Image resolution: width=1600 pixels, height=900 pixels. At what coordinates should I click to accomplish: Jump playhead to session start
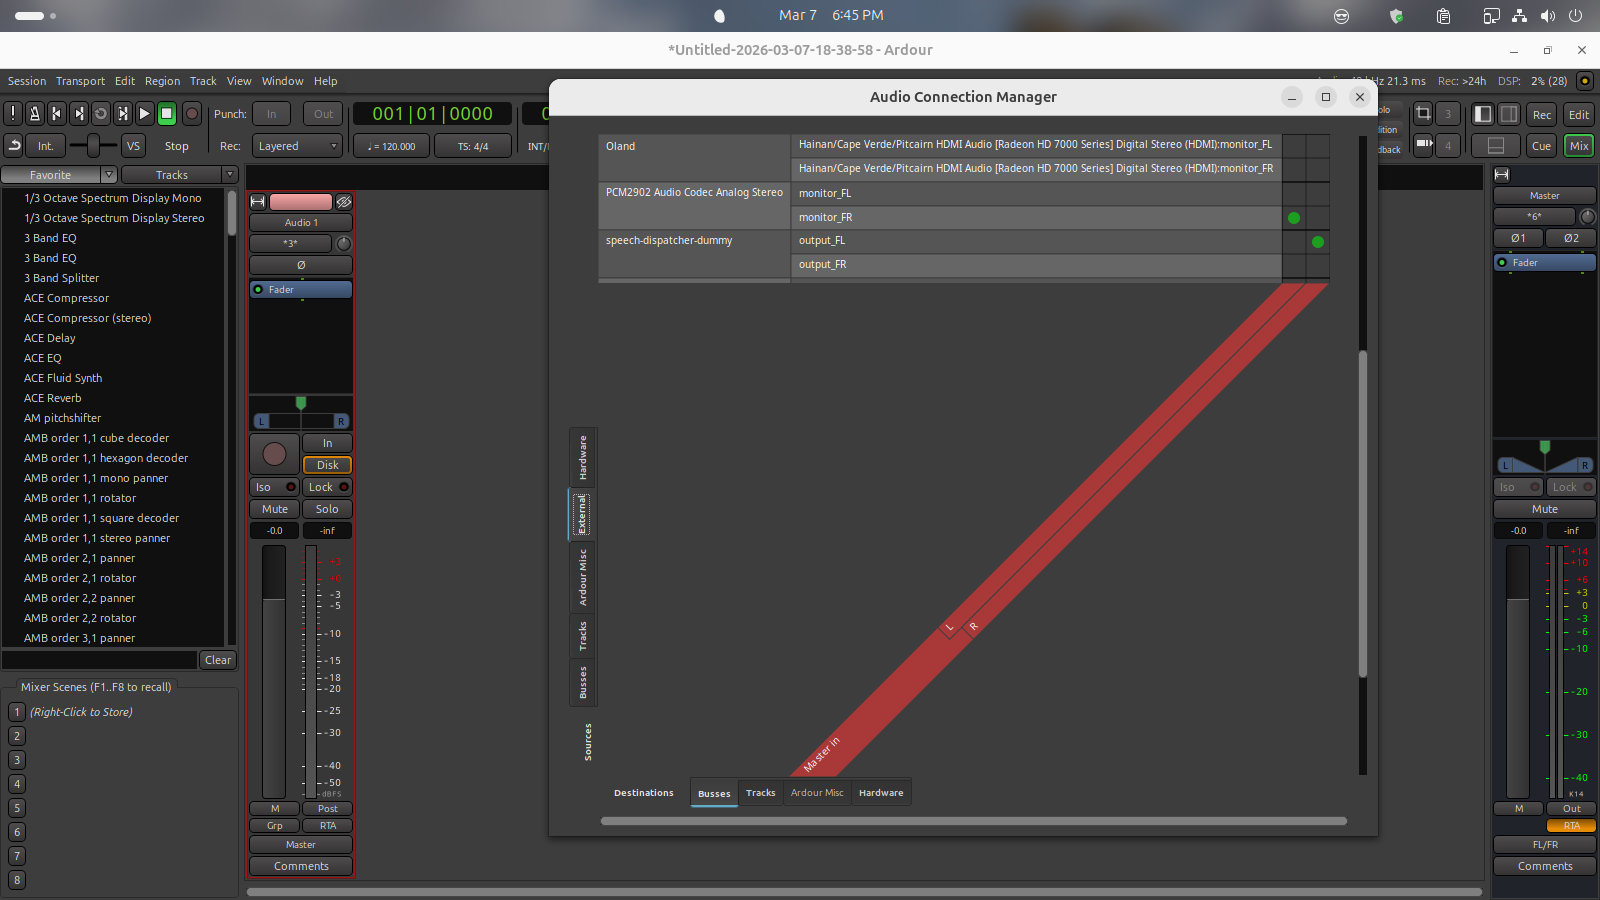[57, 114]
